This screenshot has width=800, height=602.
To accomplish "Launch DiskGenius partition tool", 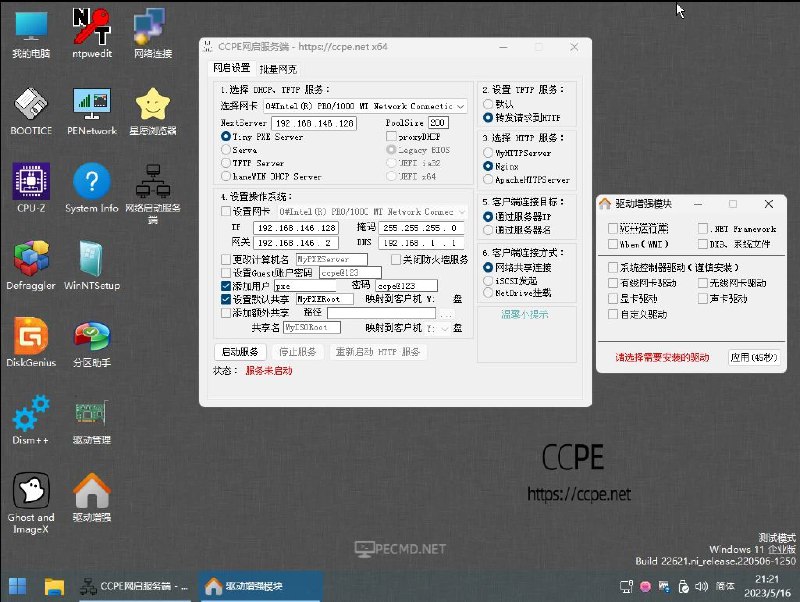I will pyautogui.click(x=30, y=343).
